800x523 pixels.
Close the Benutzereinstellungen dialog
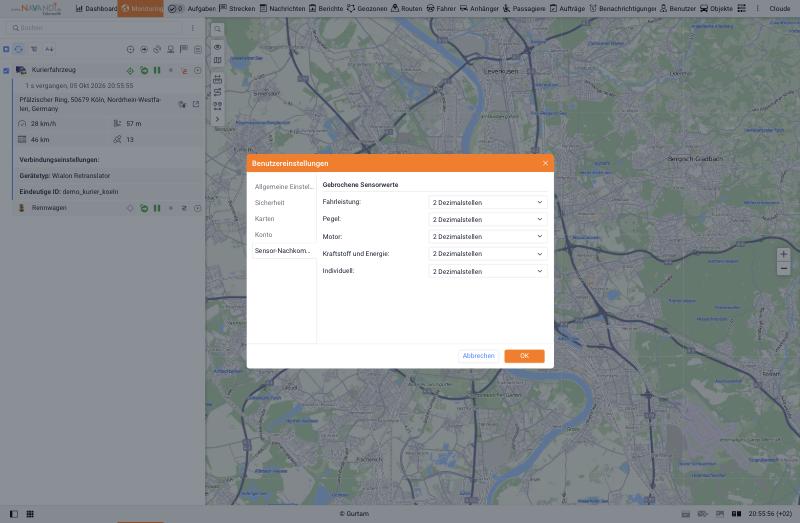545,163
